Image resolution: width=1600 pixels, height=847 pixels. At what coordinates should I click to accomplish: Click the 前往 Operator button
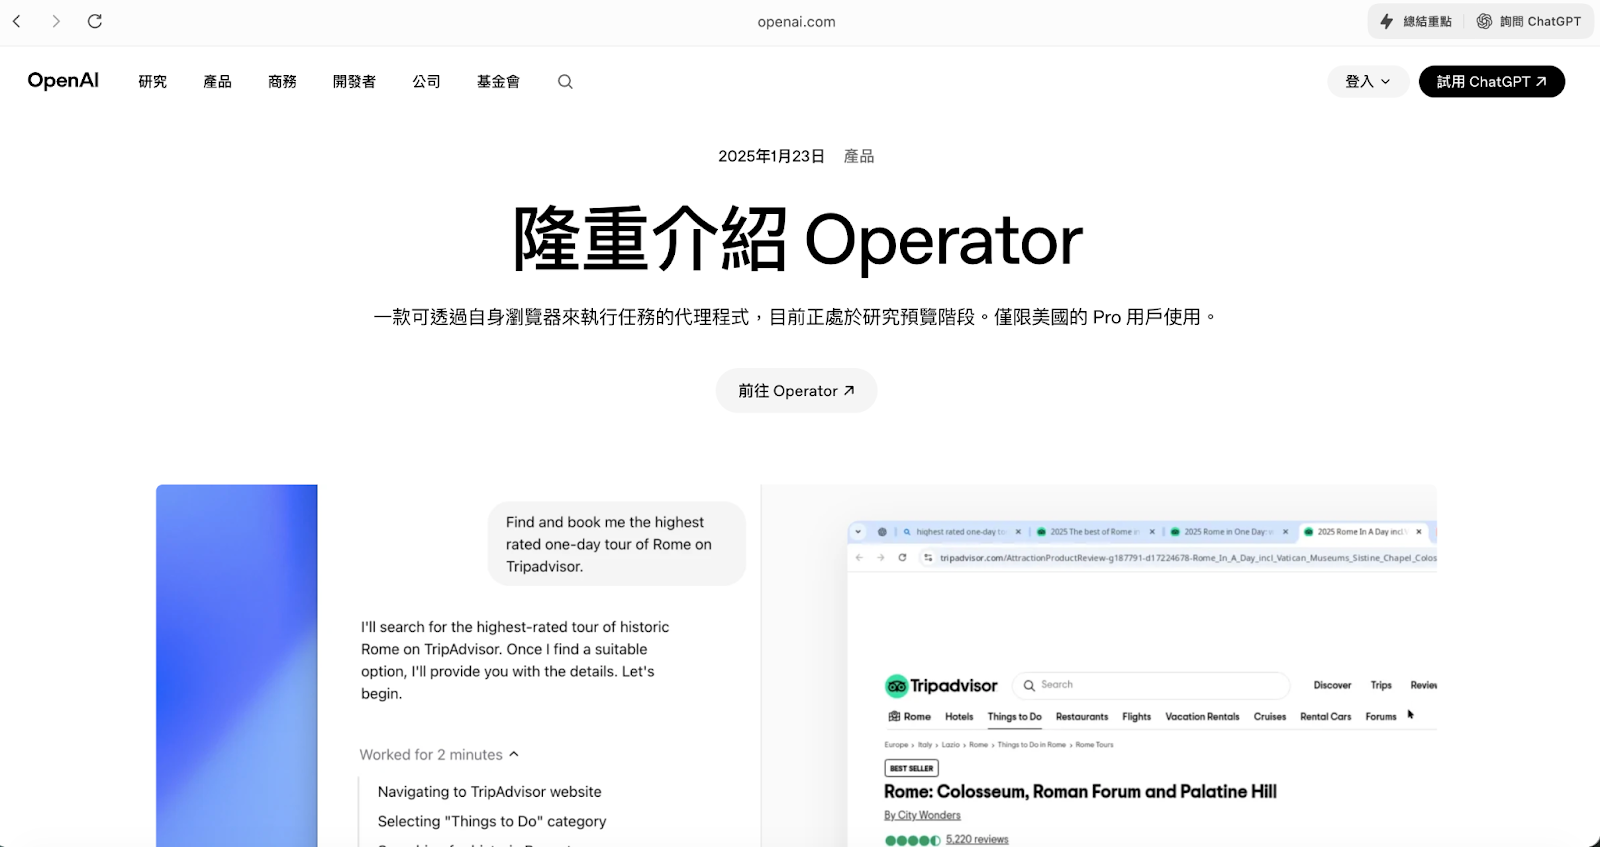796,391
